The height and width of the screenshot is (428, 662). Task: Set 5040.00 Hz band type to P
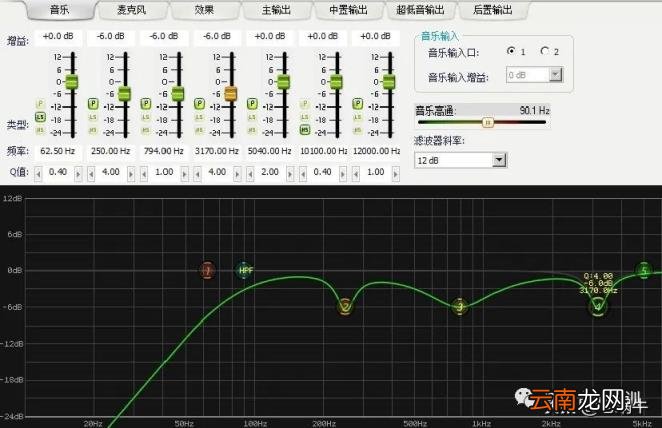click(252, 103)
